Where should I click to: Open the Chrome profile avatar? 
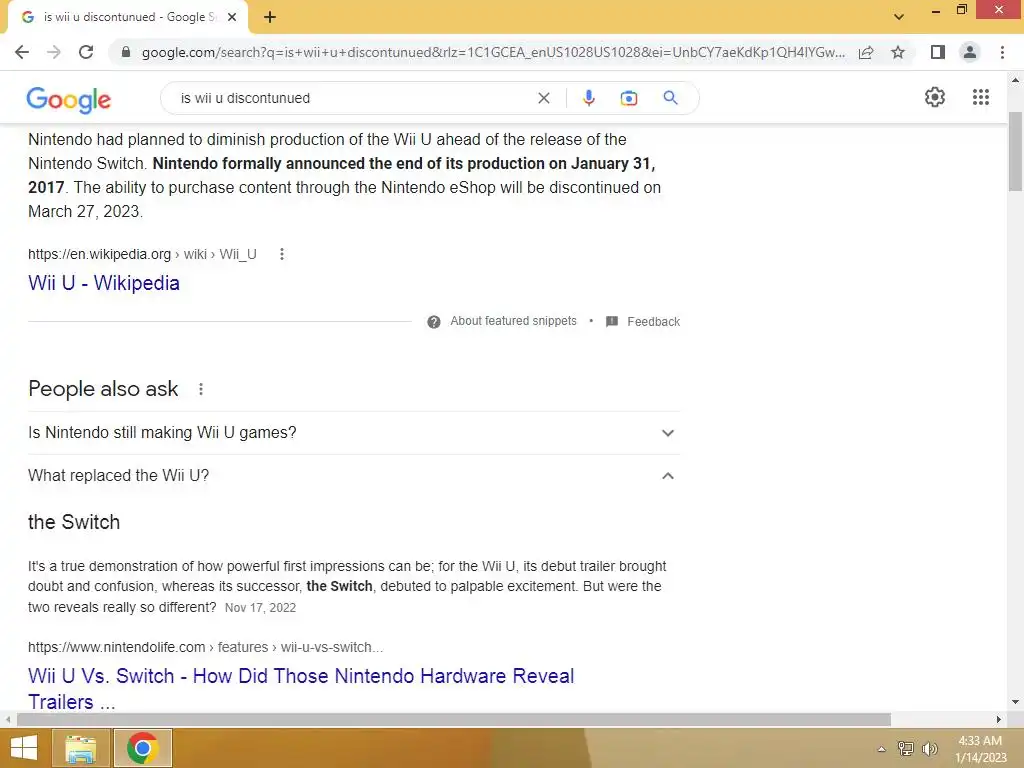(x=970, y=52)
